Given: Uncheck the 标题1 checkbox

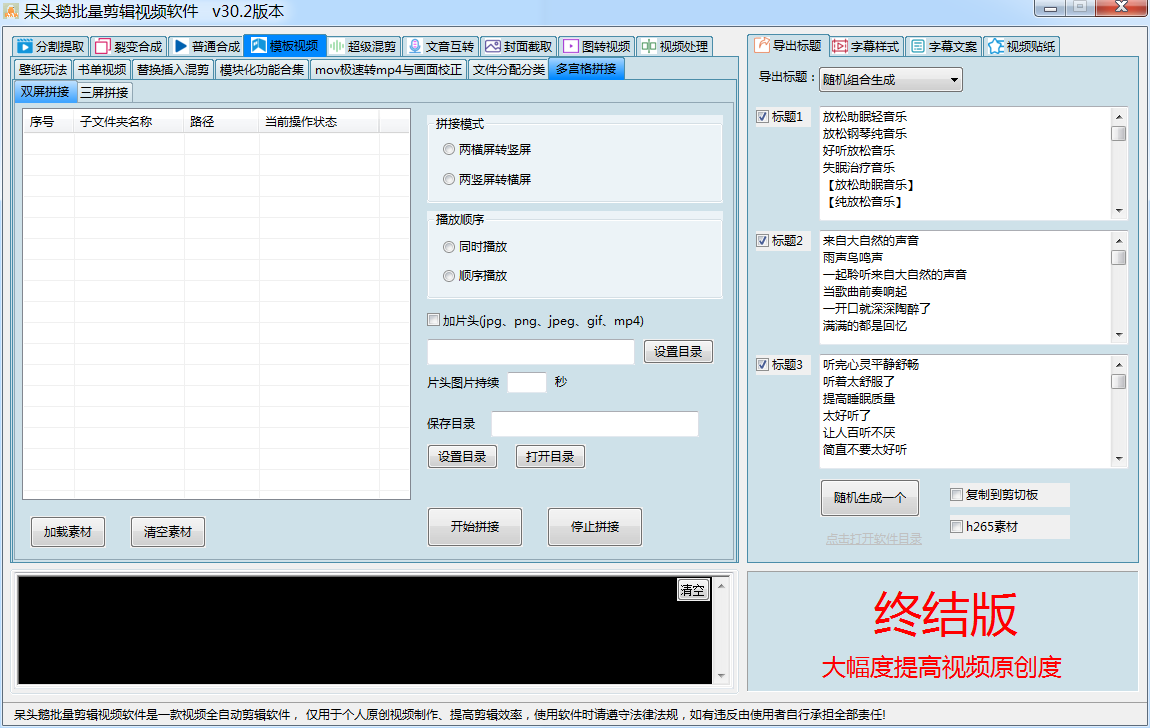Looking at the screenshot, I should tap(762, 117).
